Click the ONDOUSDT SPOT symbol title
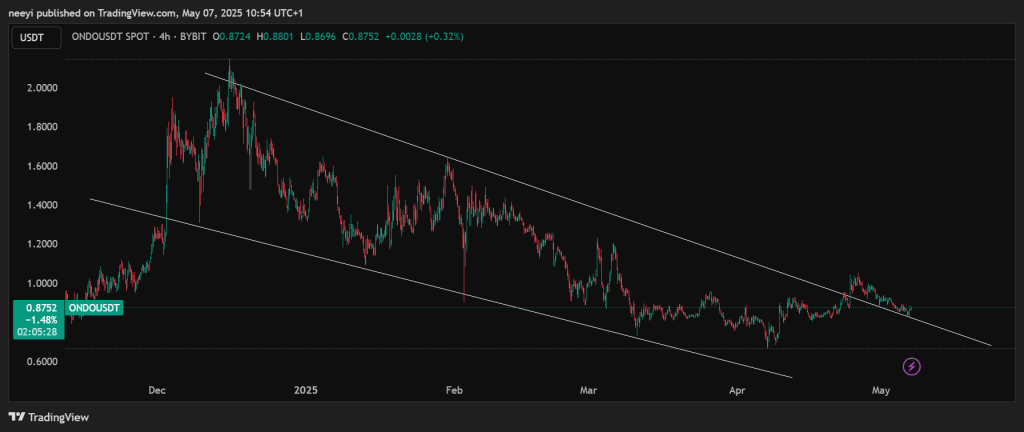The height and width of the screenshot is (432, 1024). [x=108, y=37]
